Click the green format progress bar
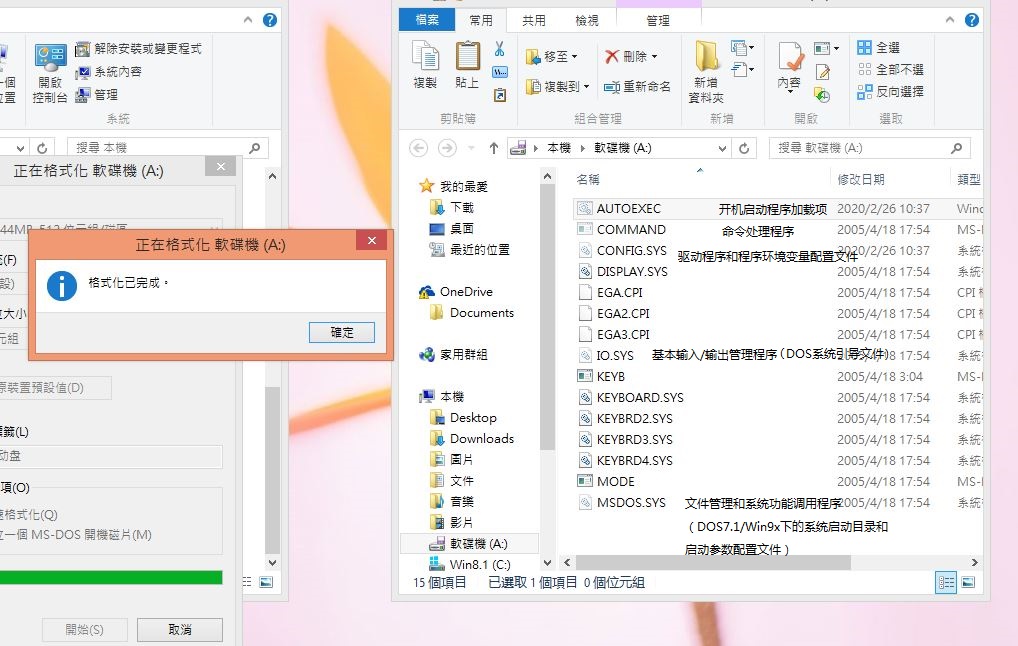Viewport: 1018px width, 646px height. coord(110,578)
